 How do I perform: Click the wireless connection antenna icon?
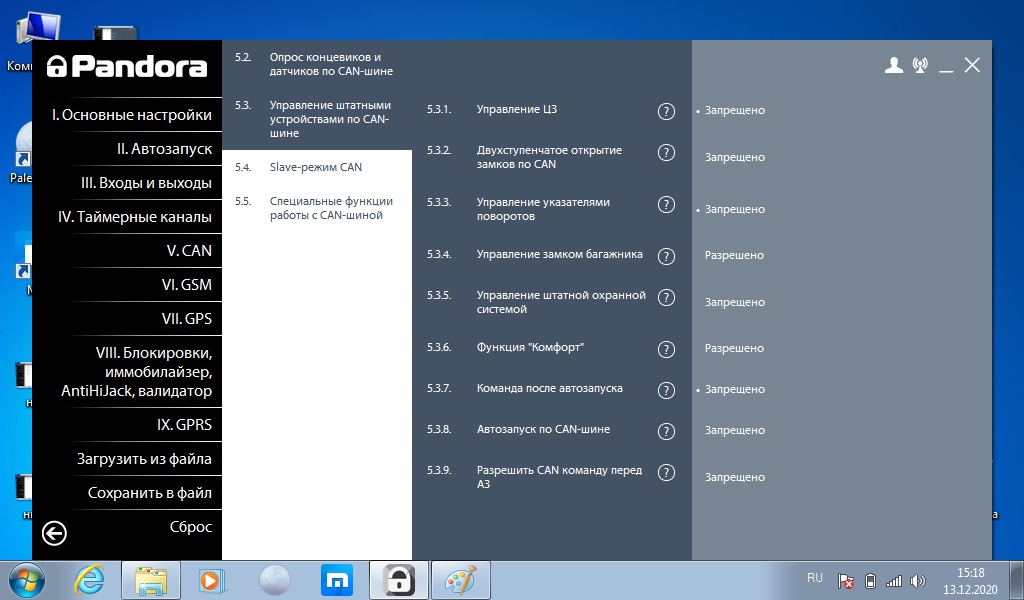tap(920, 66)
